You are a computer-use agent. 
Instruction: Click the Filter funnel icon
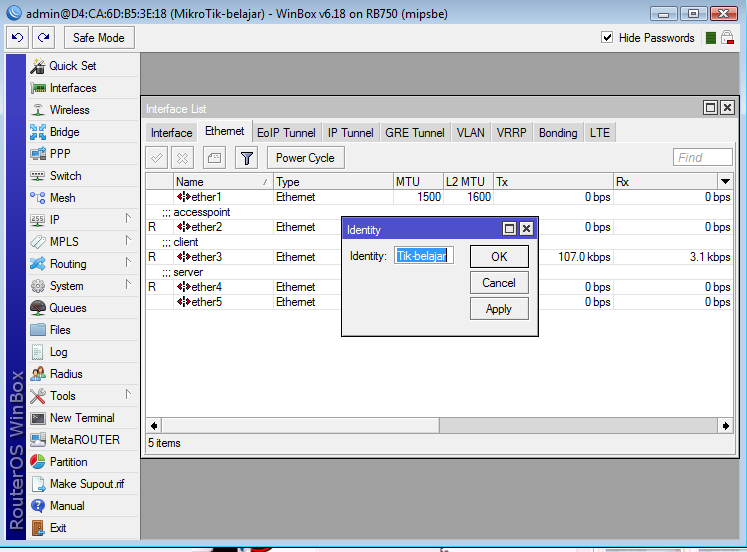point(246,158)
